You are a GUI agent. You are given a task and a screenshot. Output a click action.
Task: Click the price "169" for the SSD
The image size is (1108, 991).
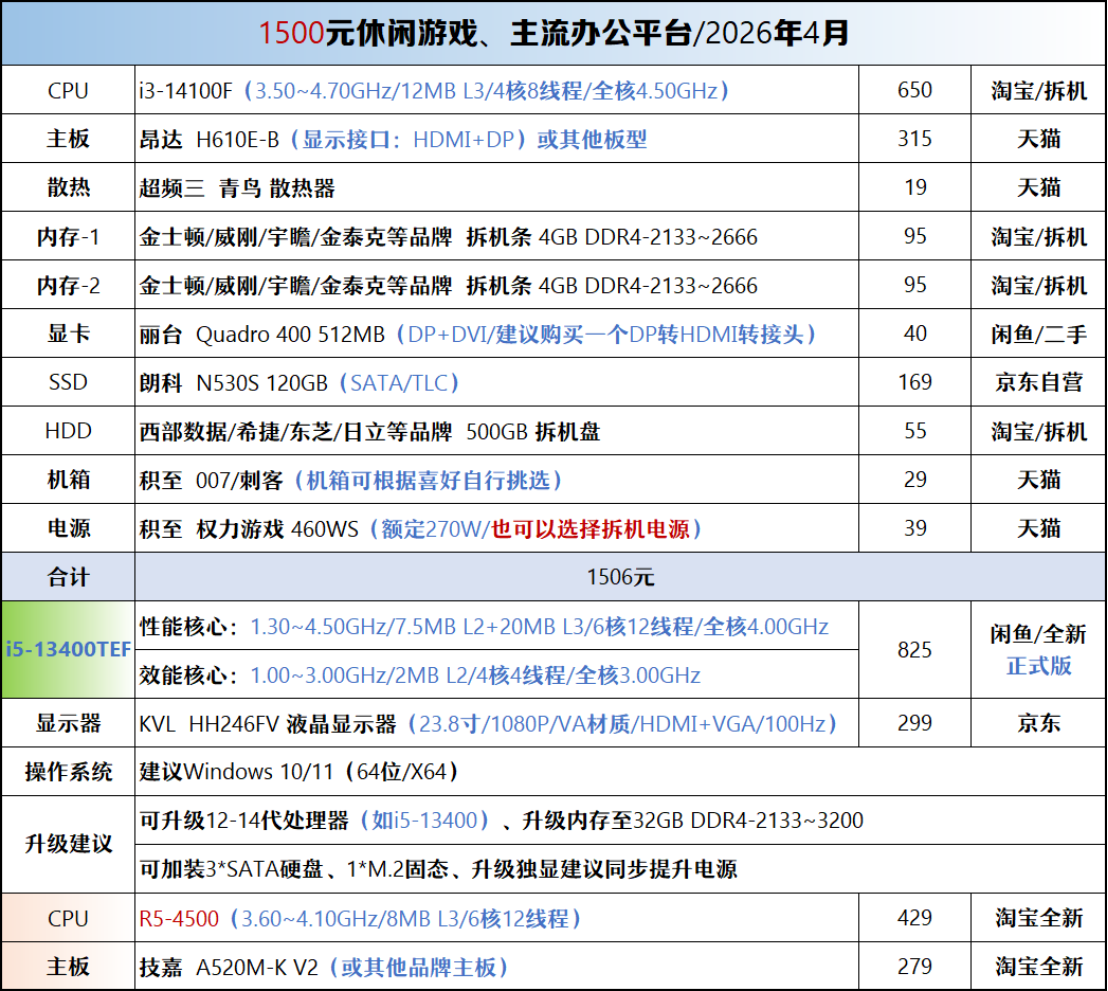coord(914,382)
